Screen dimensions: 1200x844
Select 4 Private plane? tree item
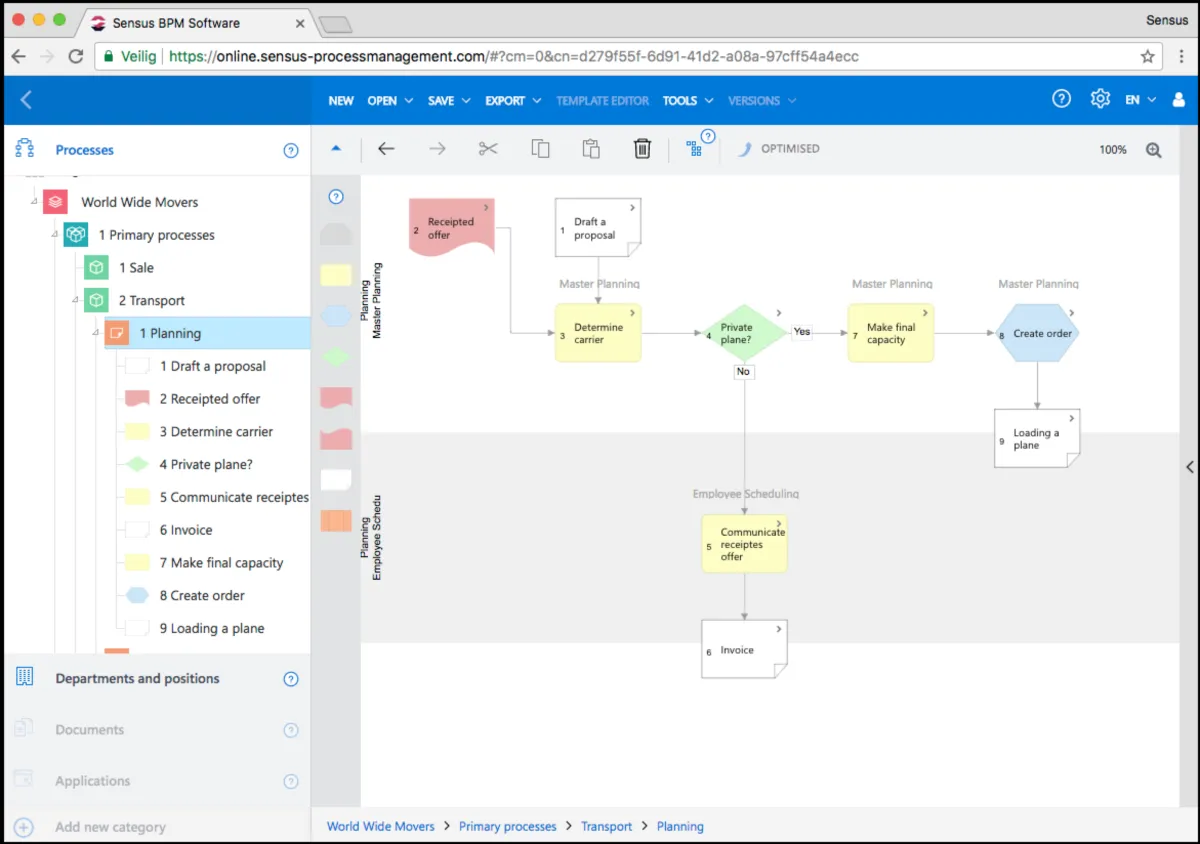pyautogui.click(x=206, y=464)
